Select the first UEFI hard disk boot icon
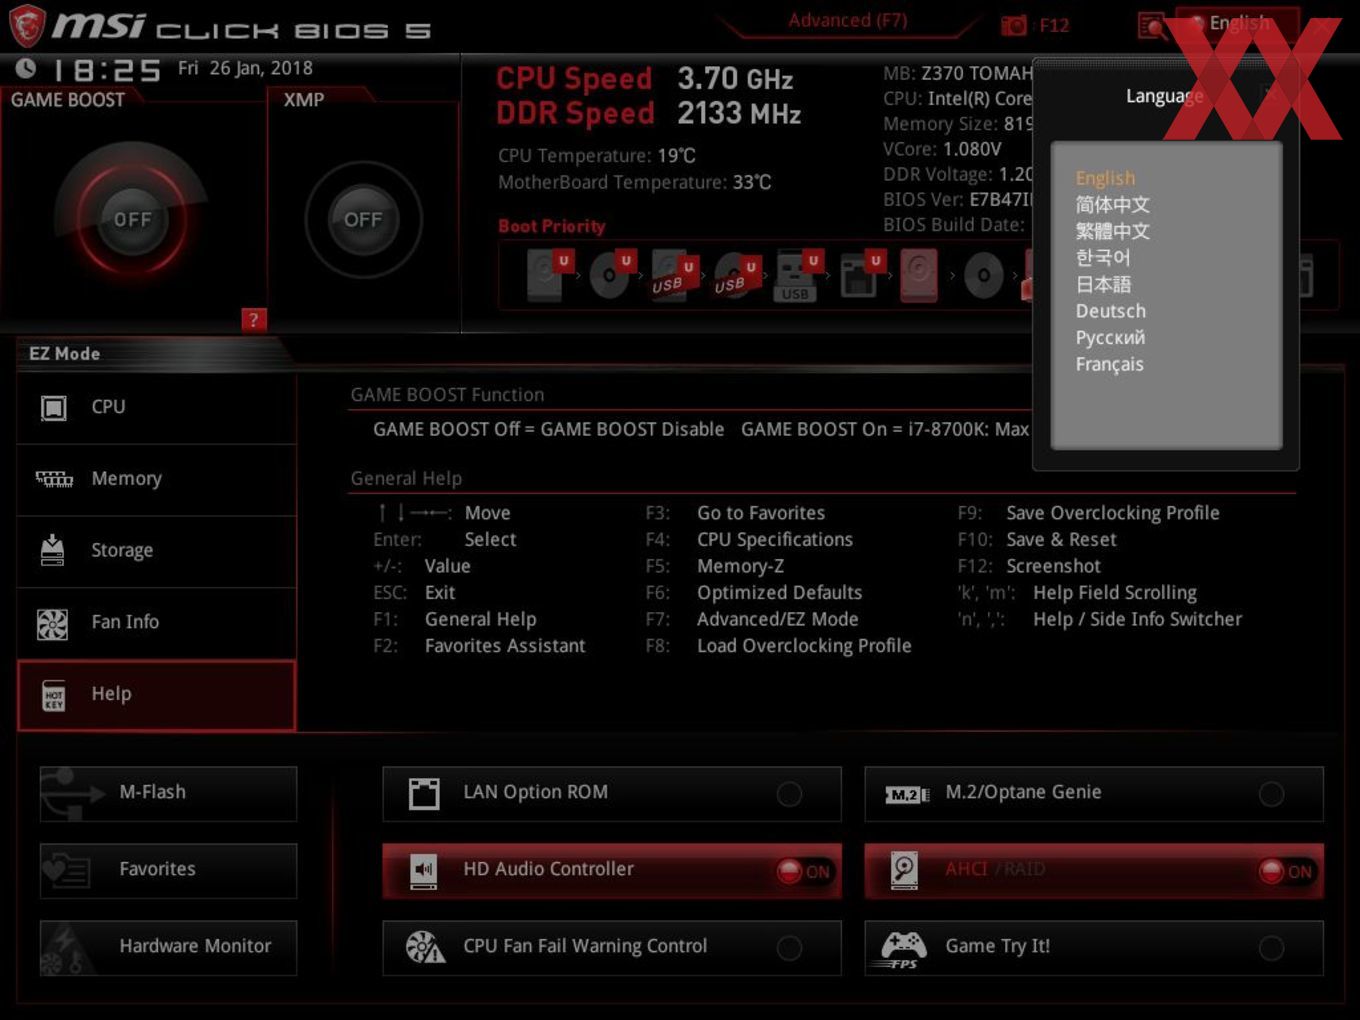Viewport: 1360px width, 1020px height. click(548, 275)
